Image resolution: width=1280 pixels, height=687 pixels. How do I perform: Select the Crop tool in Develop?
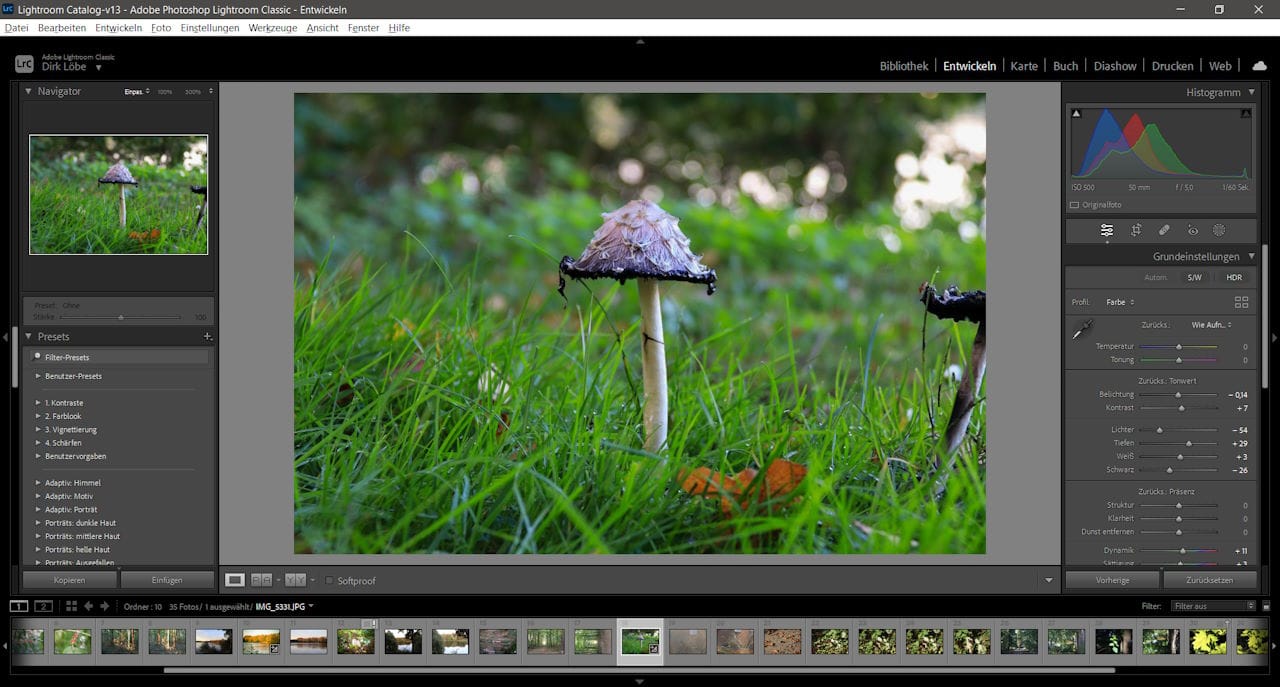pyautogui.click(x=1136, y=230)
